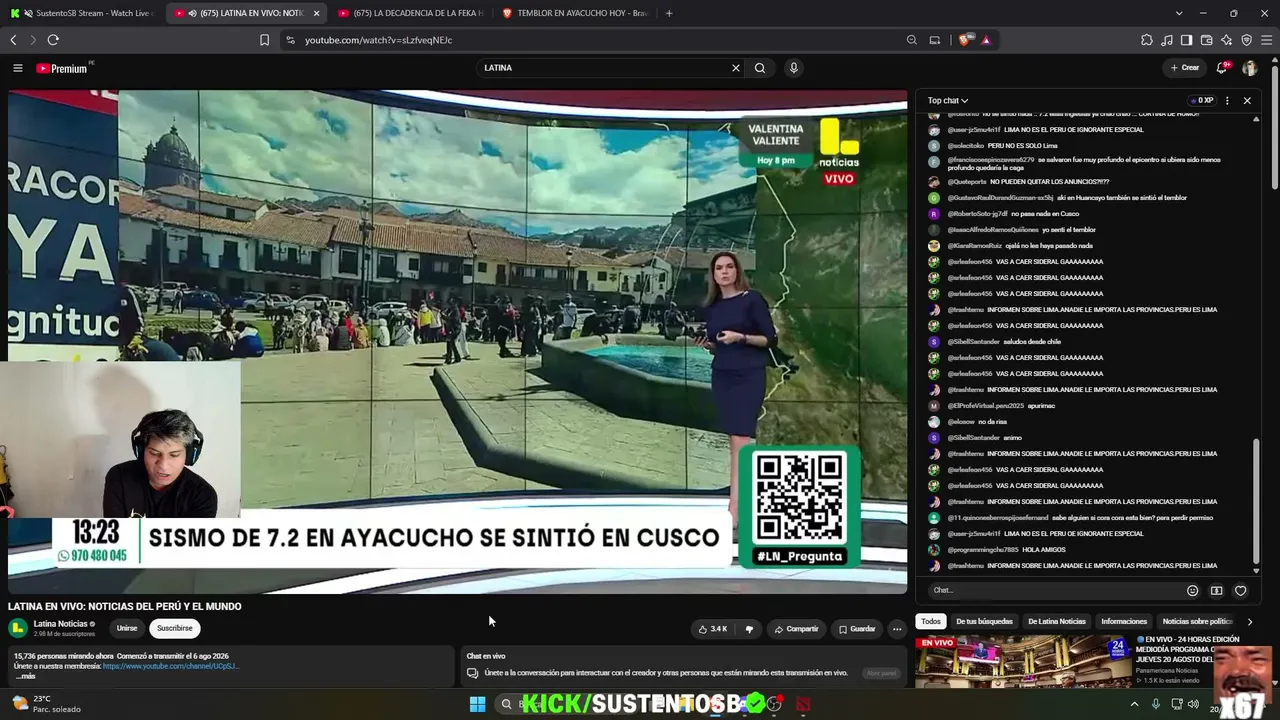Switch to LA DECADENCIA DE LA FEKA tab
Screen dimensions: 1280x720
(410, 13)
